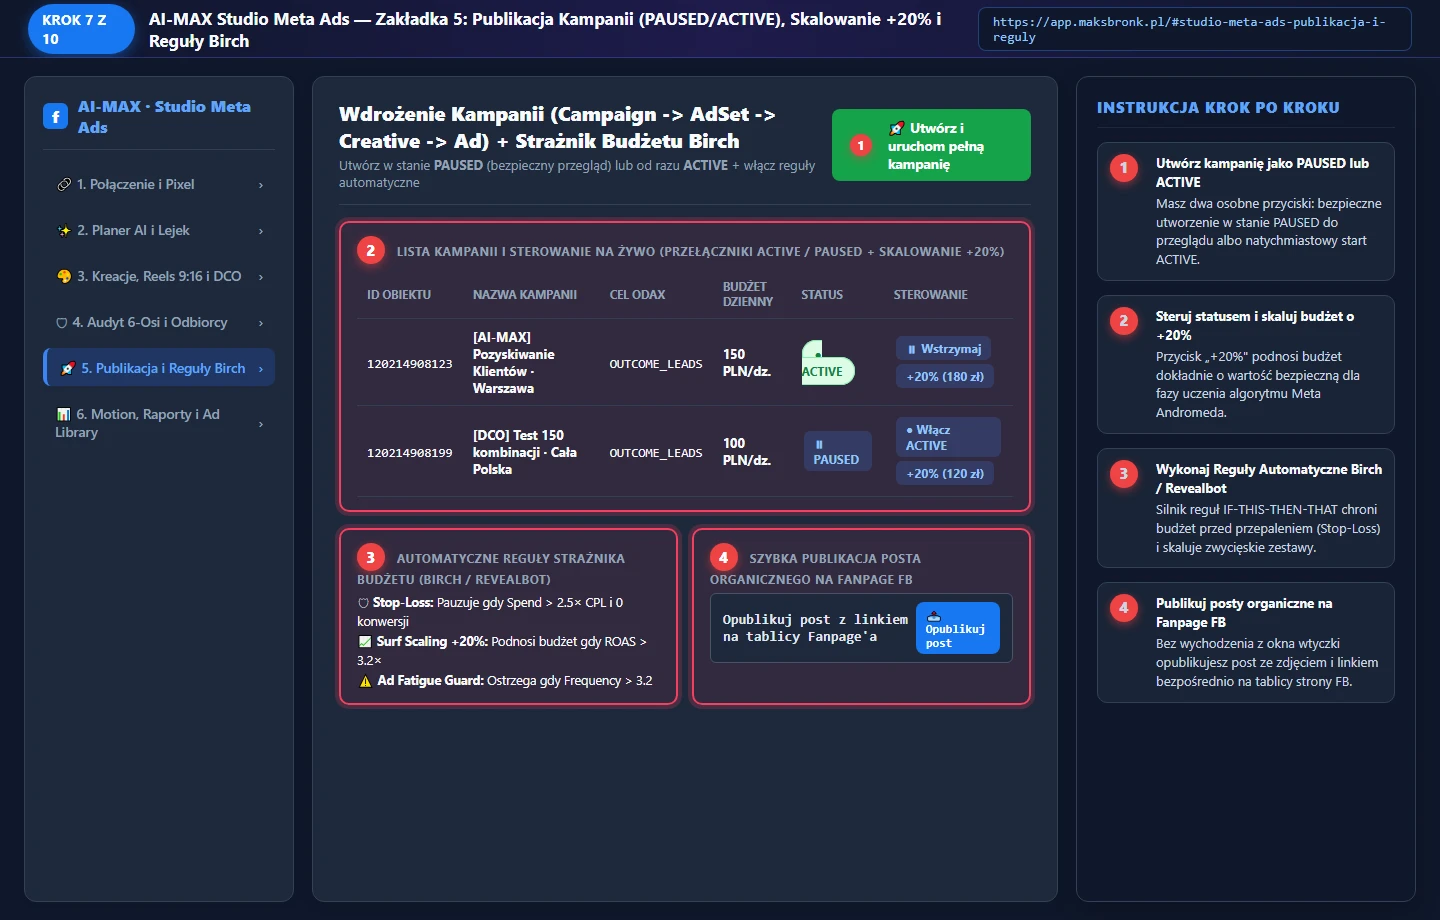This screenshot has width=1440, height=920.
Task: Click the sparkle icon beside Planer AI
Action: click(x=64, y=231)
